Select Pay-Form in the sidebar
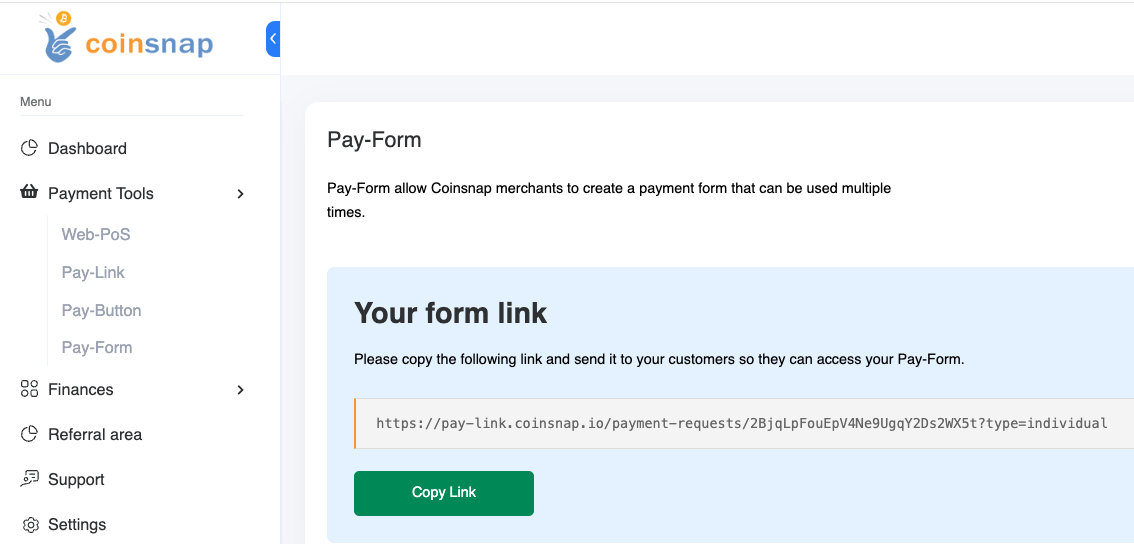The width and height of the screenshot is (1134, 544). click(x=97, y=347)
